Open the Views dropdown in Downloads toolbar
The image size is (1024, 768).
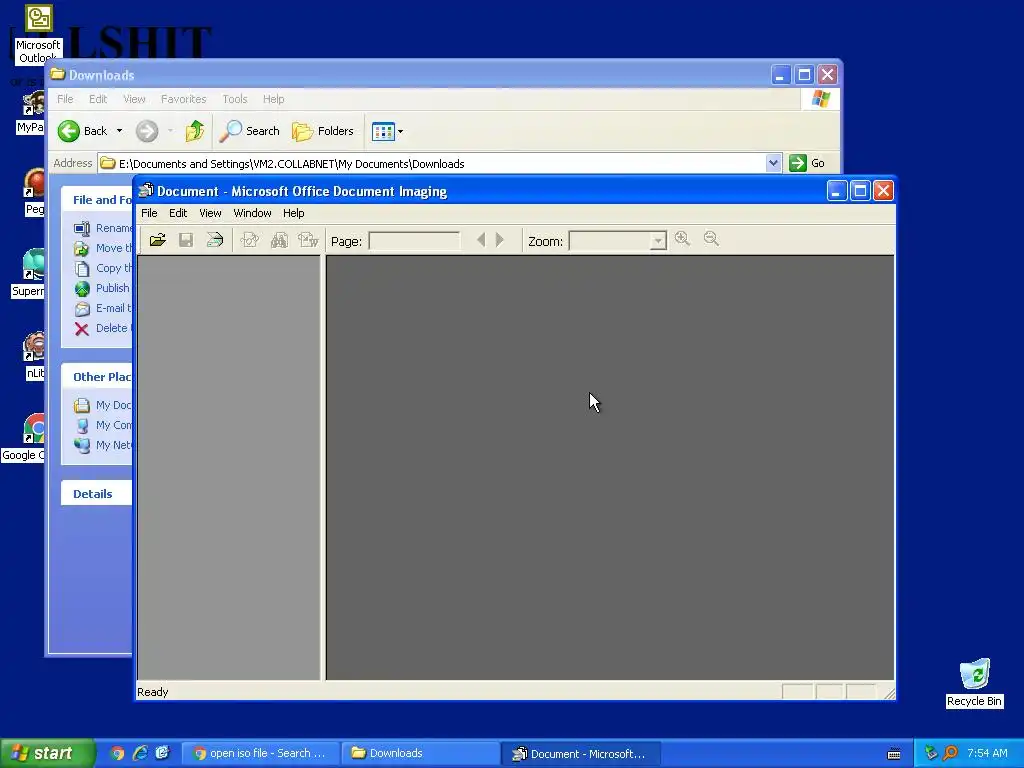pos(387,131)
